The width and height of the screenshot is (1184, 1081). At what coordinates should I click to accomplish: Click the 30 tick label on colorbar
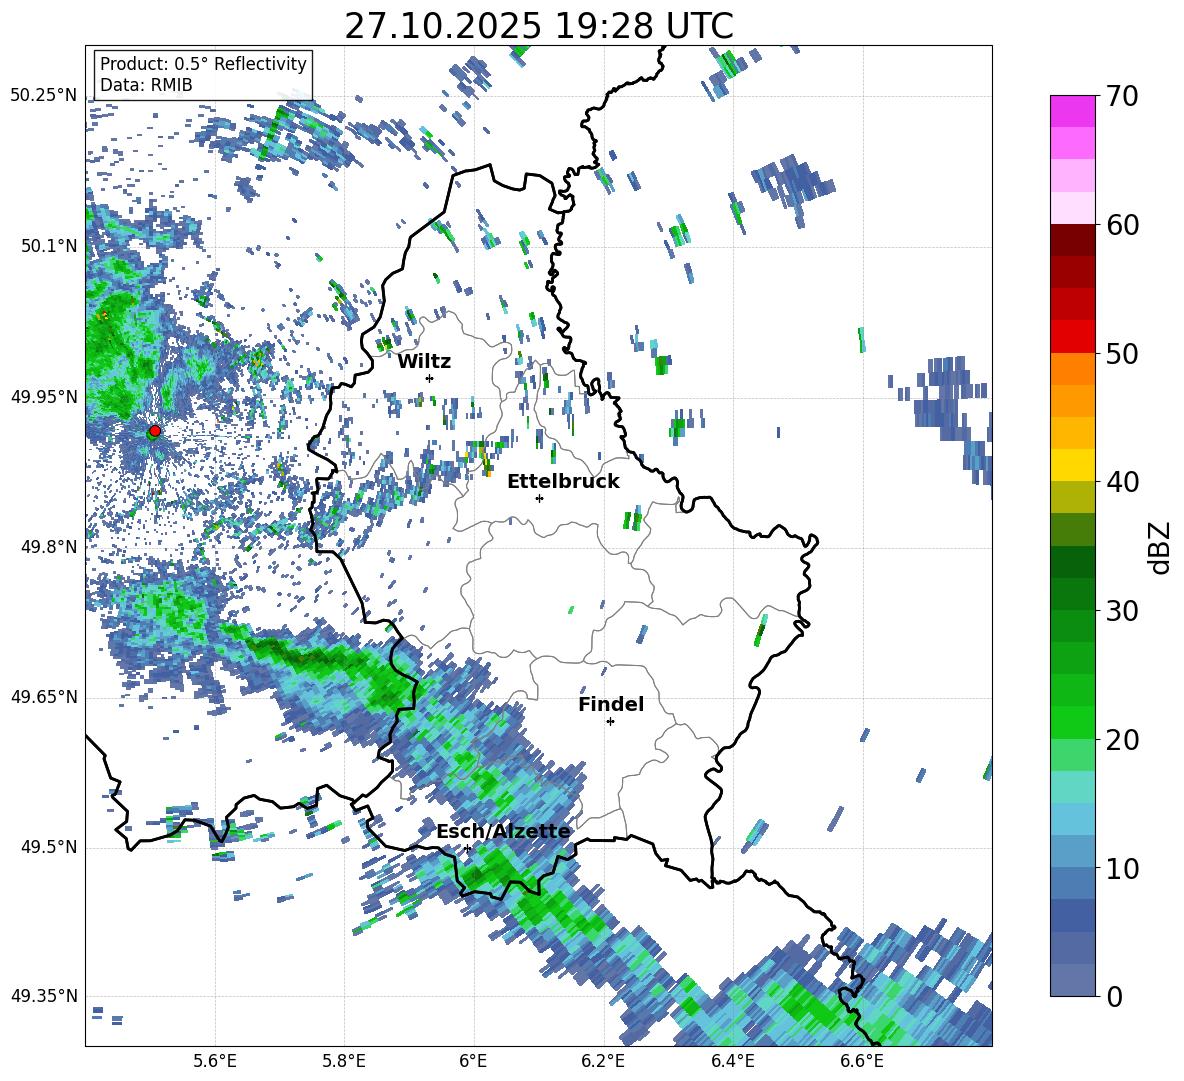[x=1122, y=611]
